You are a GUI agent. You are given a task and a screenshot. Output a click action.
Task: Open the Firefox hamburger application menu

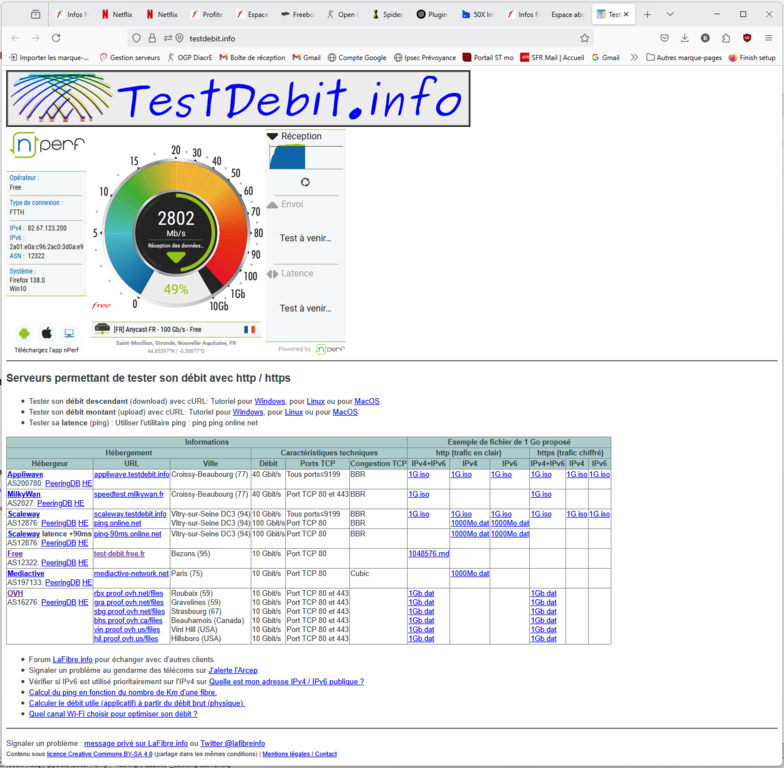(768, 38)
